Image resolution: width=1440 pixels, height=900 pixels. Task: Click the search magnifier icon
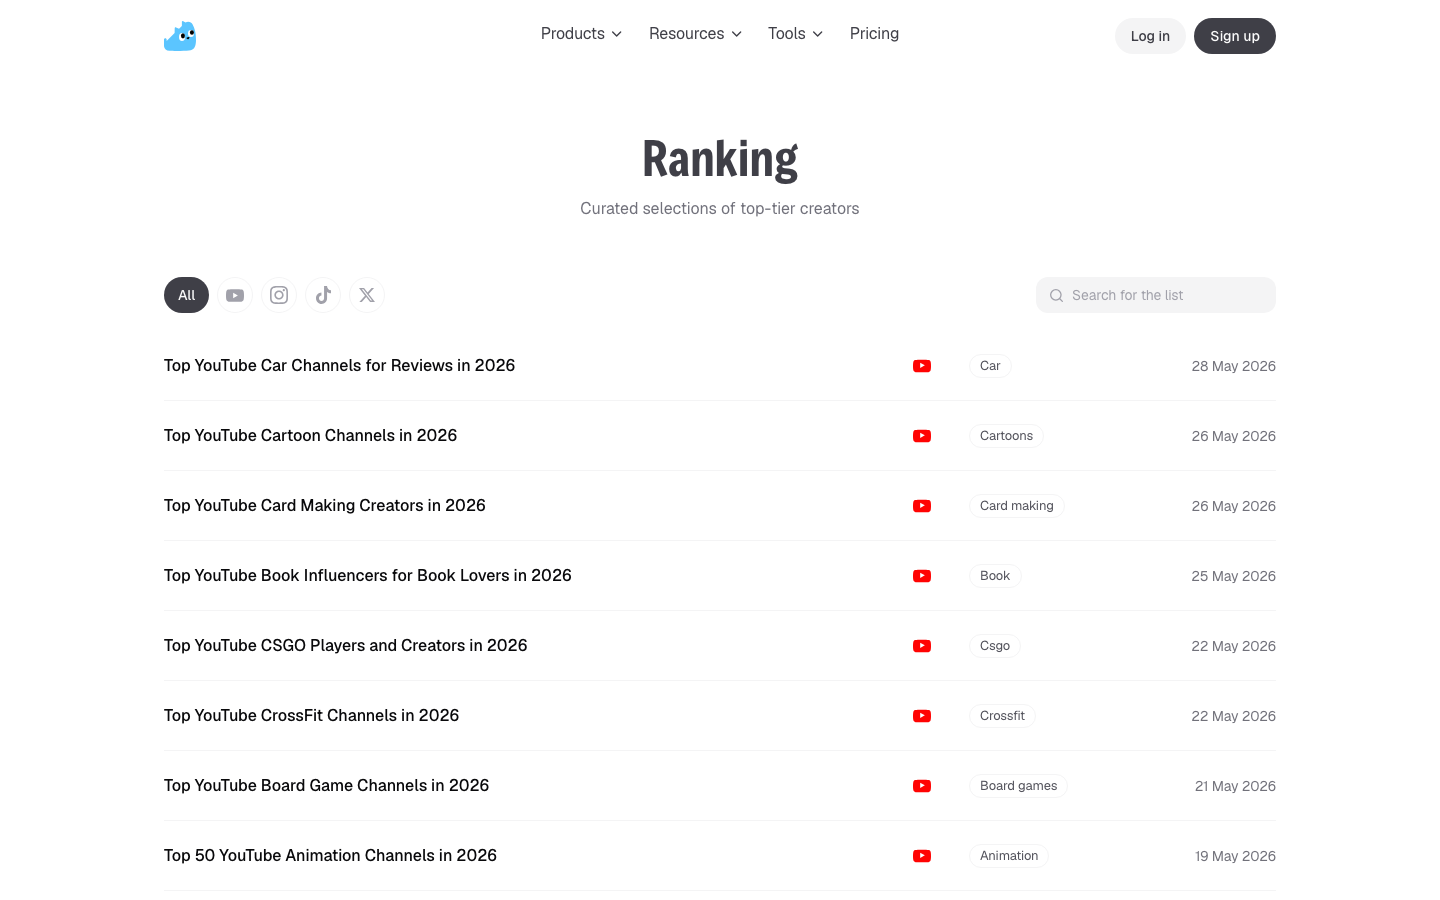(1056, 296)
